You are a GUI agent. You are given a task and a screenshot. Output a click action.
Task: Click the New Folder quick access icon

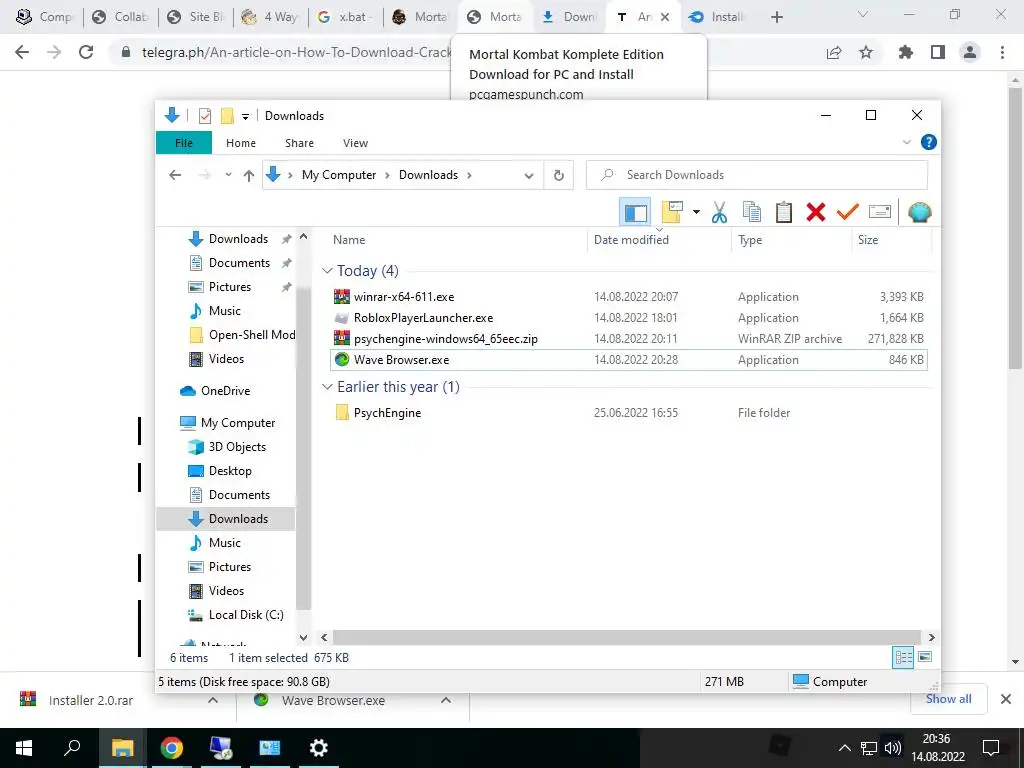tap(227, 116)
